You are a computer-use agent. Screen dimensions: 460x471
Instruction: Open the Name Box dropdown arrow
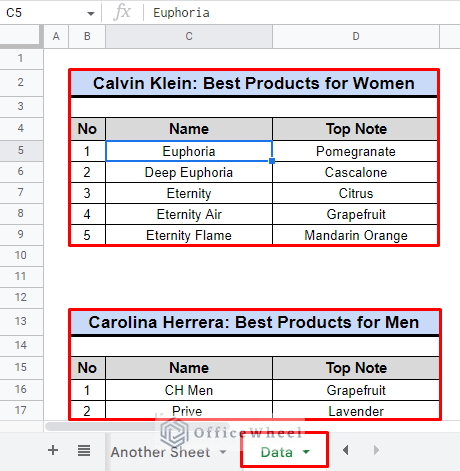(90, 14)
